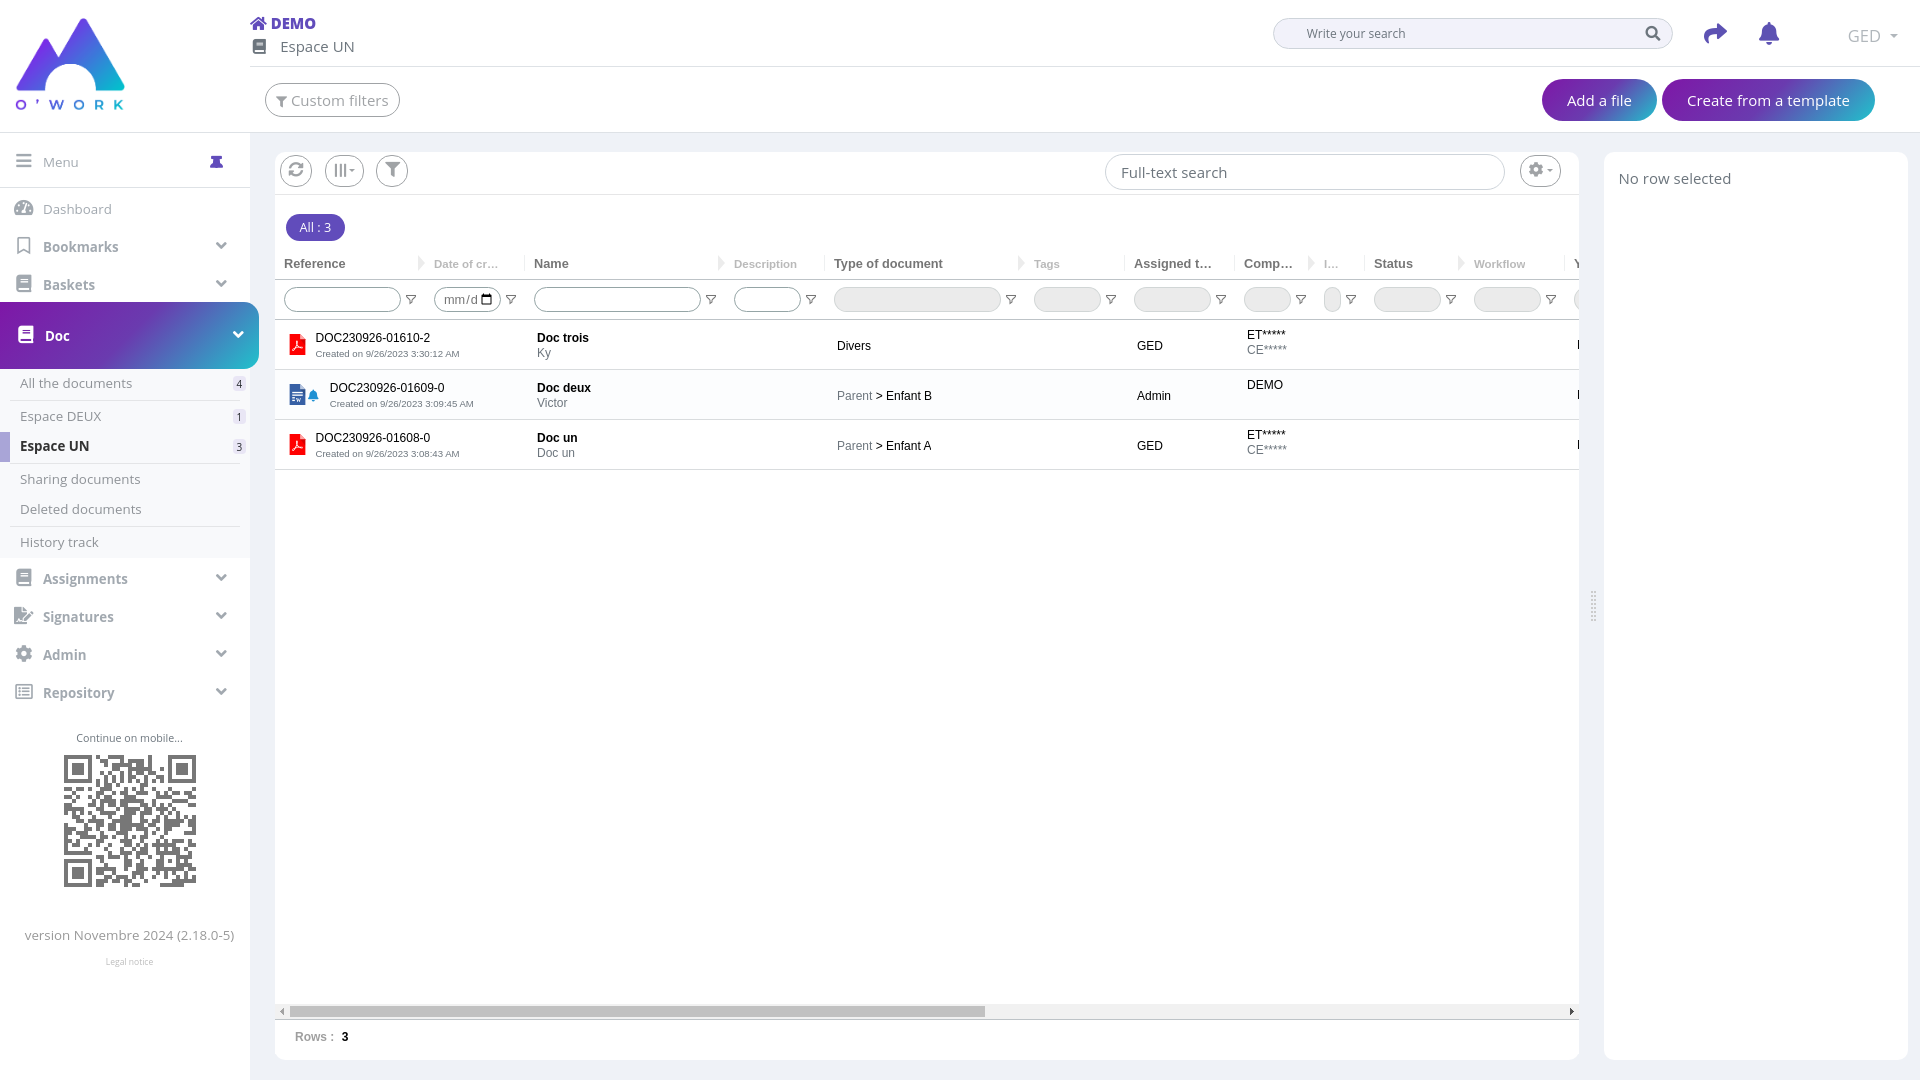Open the GED user dropdown
Screen dimensions: 1920x1080
(x=1872, y=36)
